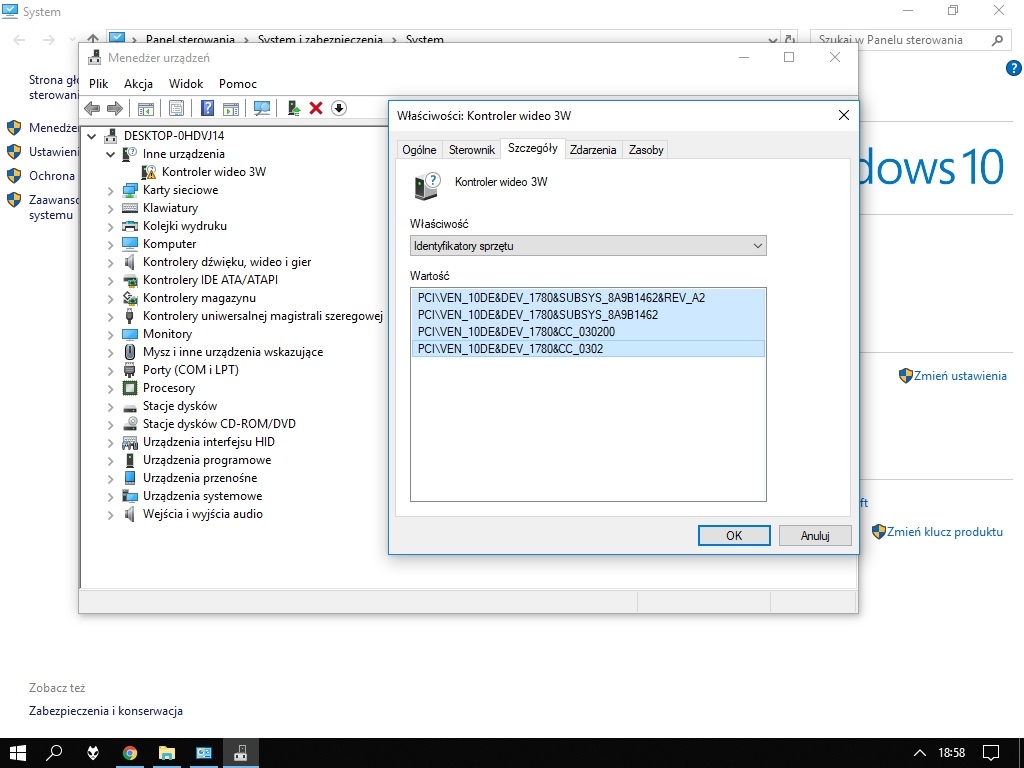
Task: Open the Windows Start menu
Action: coord(18,753)
